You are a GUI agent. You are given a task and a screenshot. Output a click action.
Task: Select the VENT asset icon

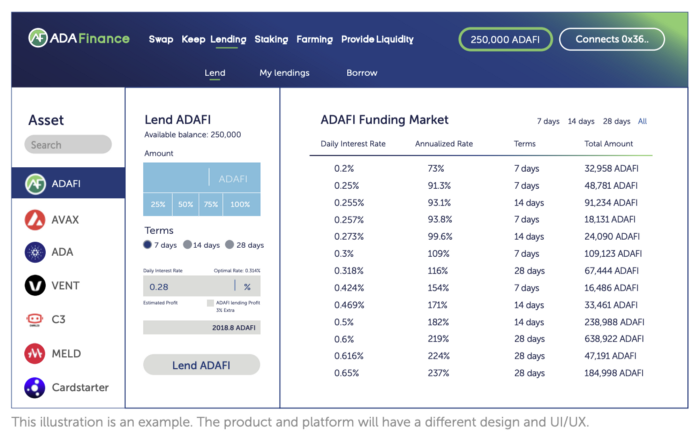tap(35, 286)
